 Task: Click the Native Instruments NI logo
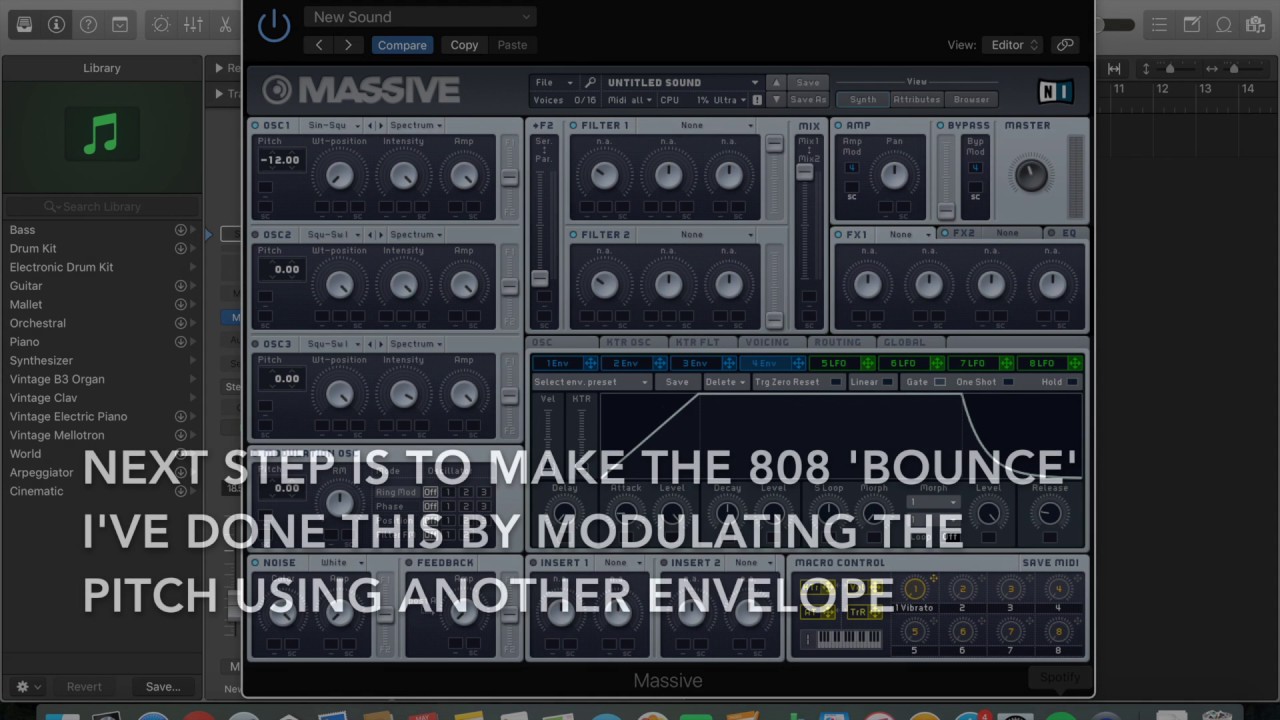[1055, 91]
